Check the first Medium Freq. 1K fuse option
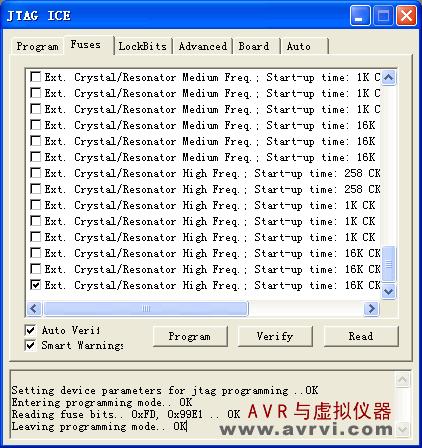 [x=35, y=77]
